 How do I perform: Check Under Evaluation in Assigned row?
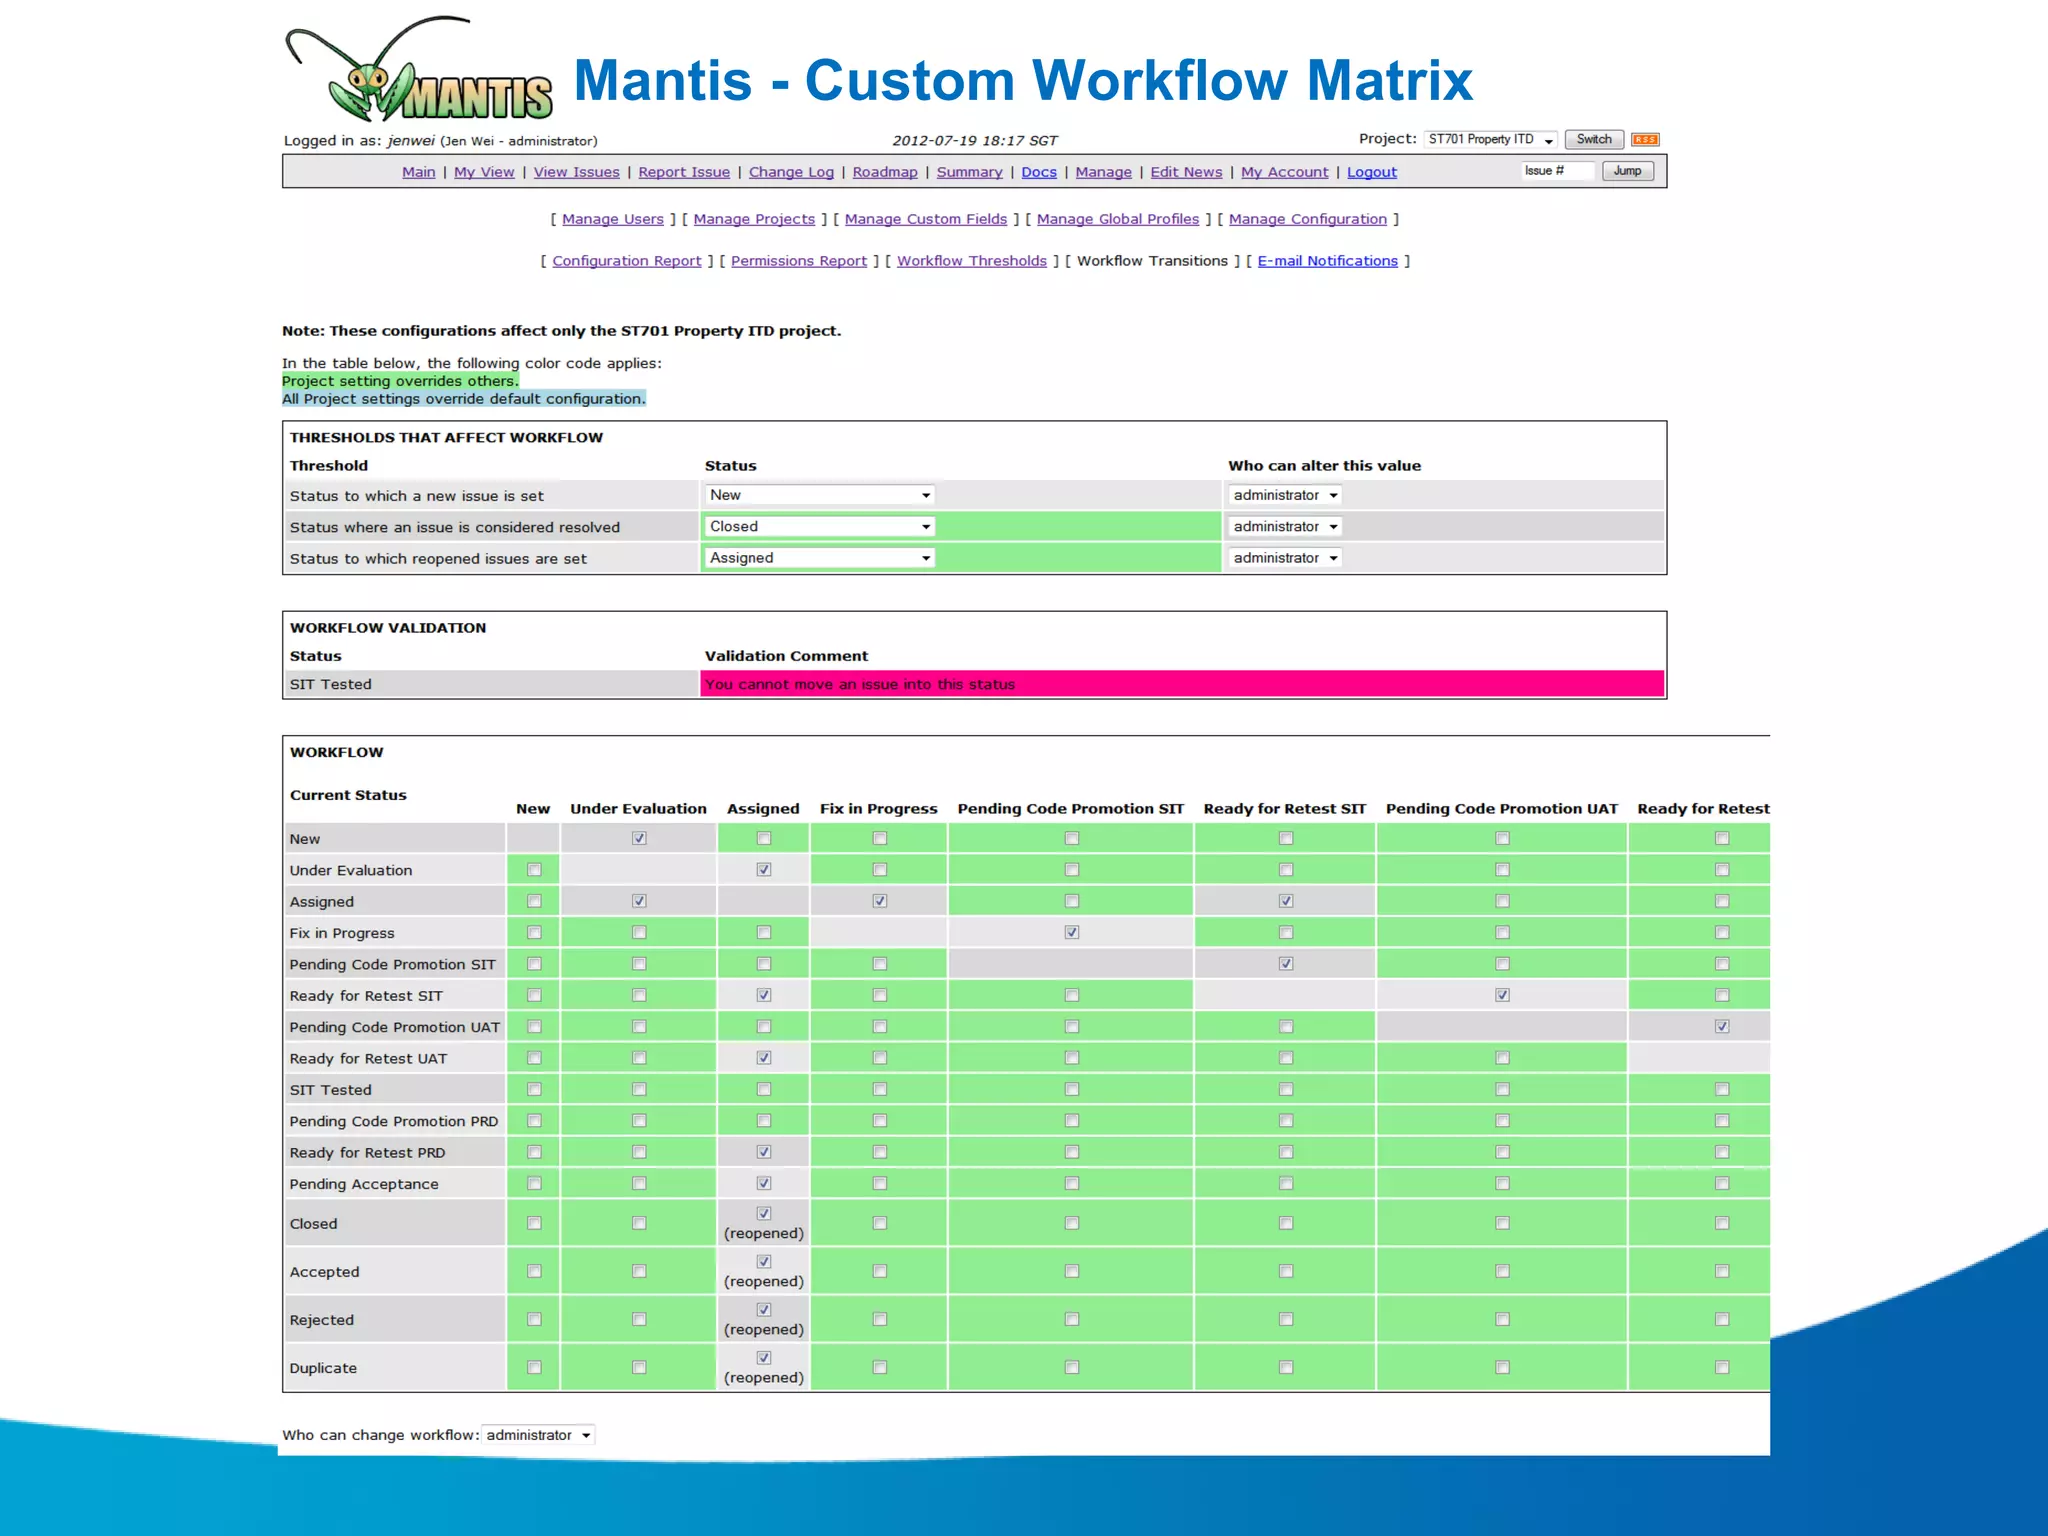coord(639,901)
